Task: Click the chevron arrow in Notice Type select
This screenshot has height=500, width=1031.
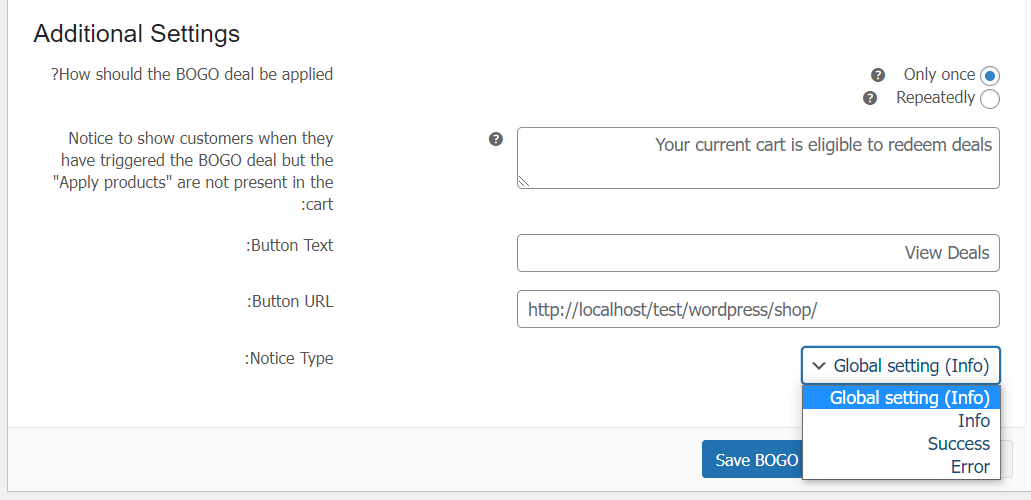Action: click(x=819, y=366)
